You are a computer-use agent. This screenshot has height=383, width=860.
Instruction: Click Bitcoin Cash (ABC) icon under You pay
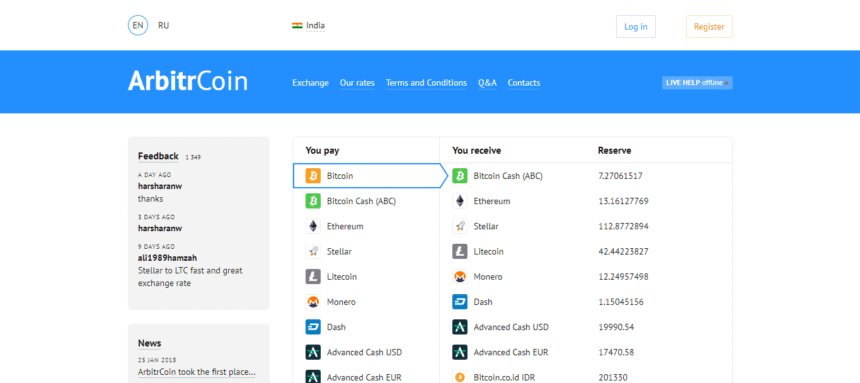(x=313, y=201)
